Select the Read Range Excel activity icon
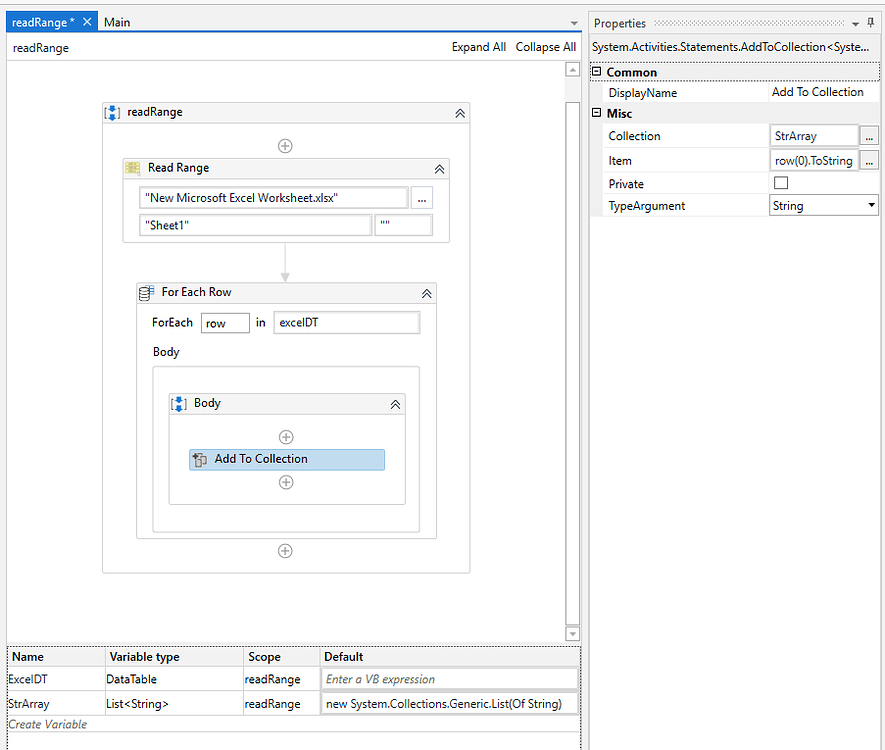This screenshot has width=885, height=750. click(x=131, y=168)
